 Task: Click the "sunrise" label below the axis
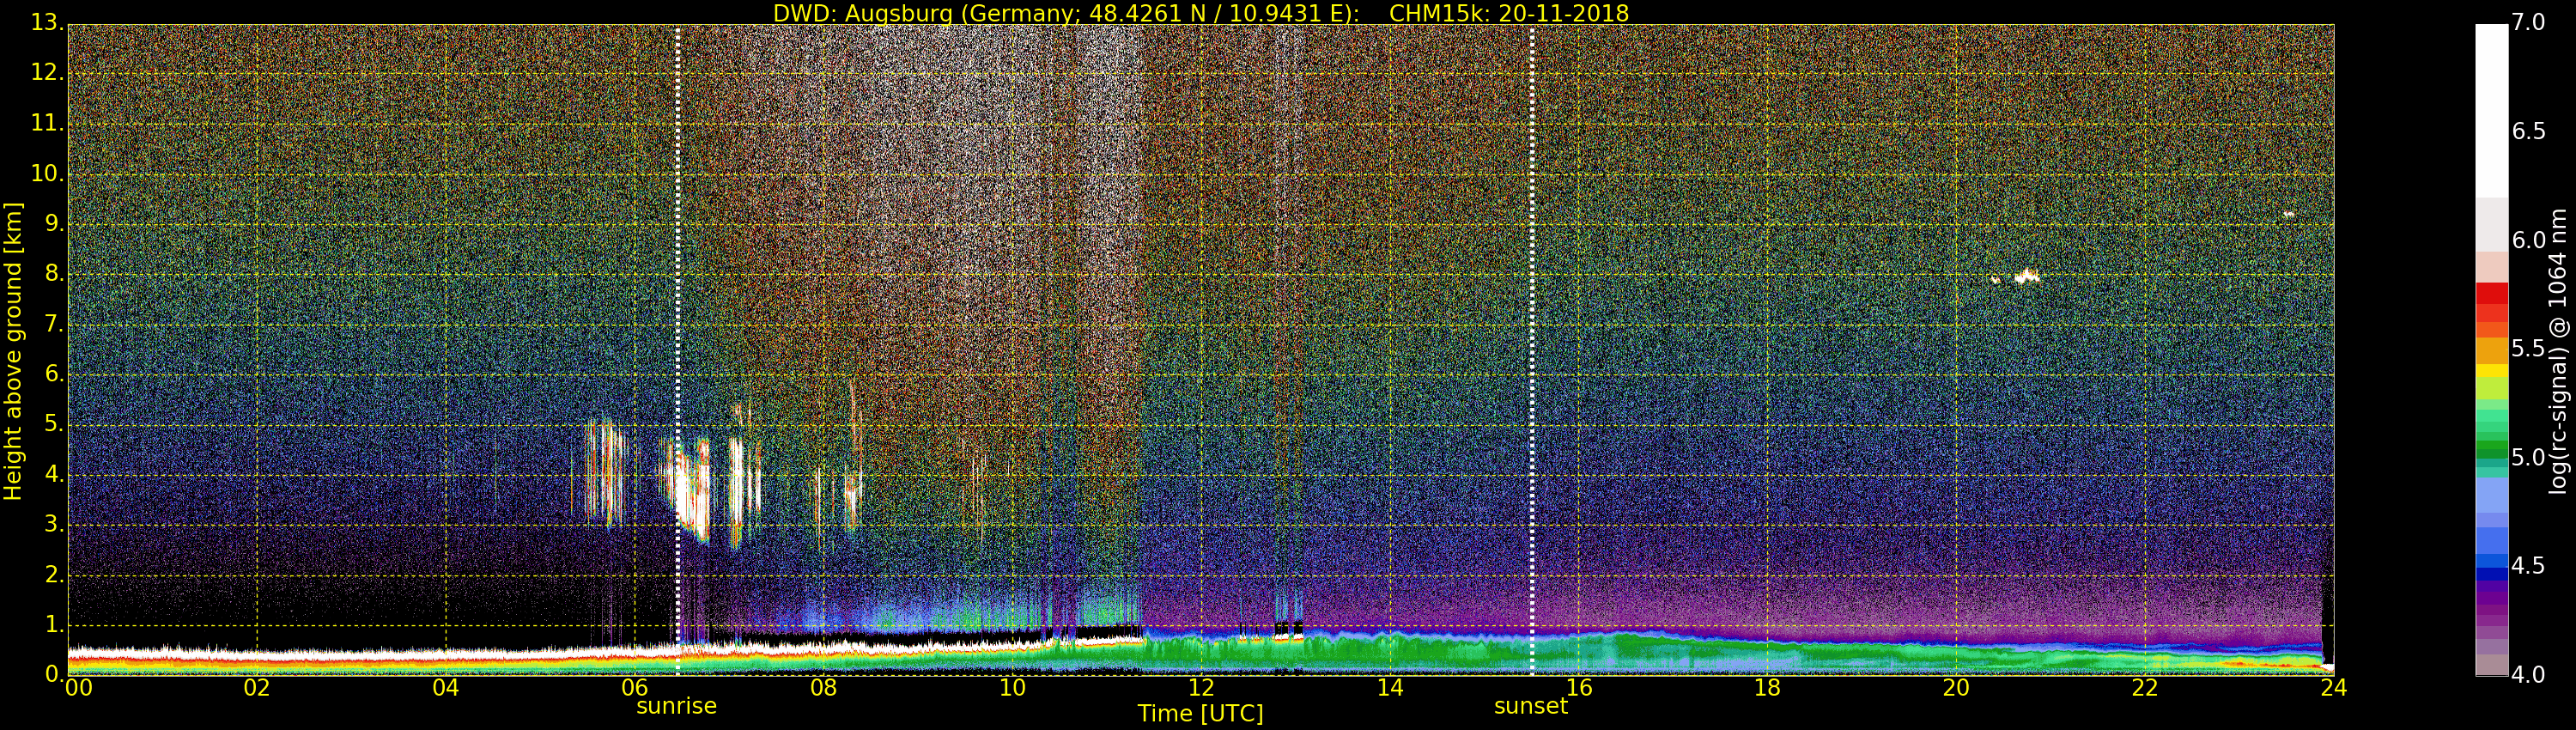[676, 706]
